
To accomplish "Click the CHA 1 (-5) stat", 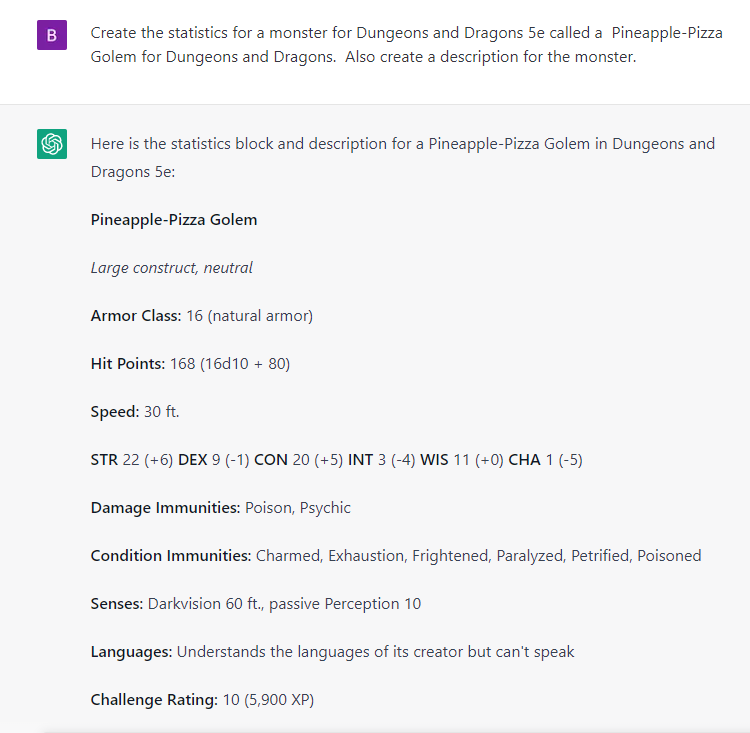I will pos(545,460).
